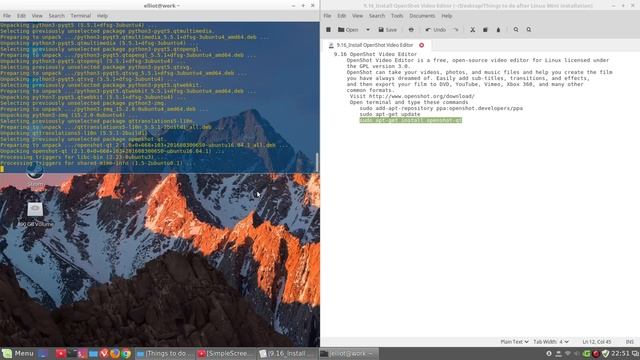Open the terminal's Search menu
The image size is (640, 360).
pyautogui.click(x=56, y=16)
